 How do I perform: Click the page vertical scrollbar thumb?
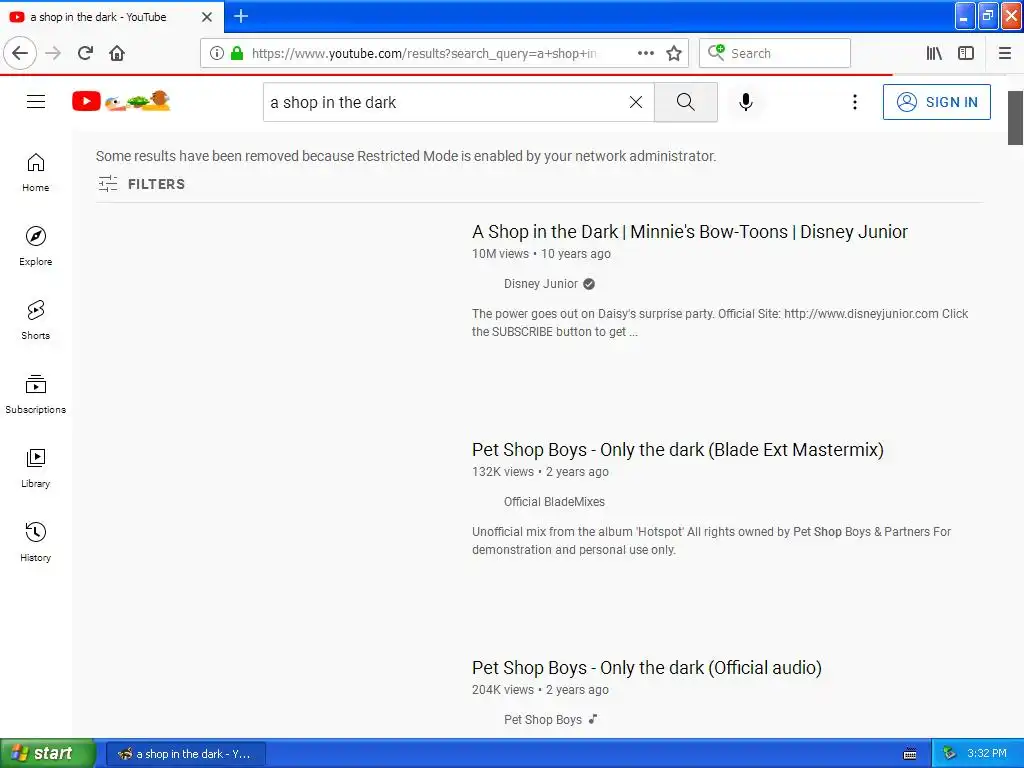pos(1015,118)
